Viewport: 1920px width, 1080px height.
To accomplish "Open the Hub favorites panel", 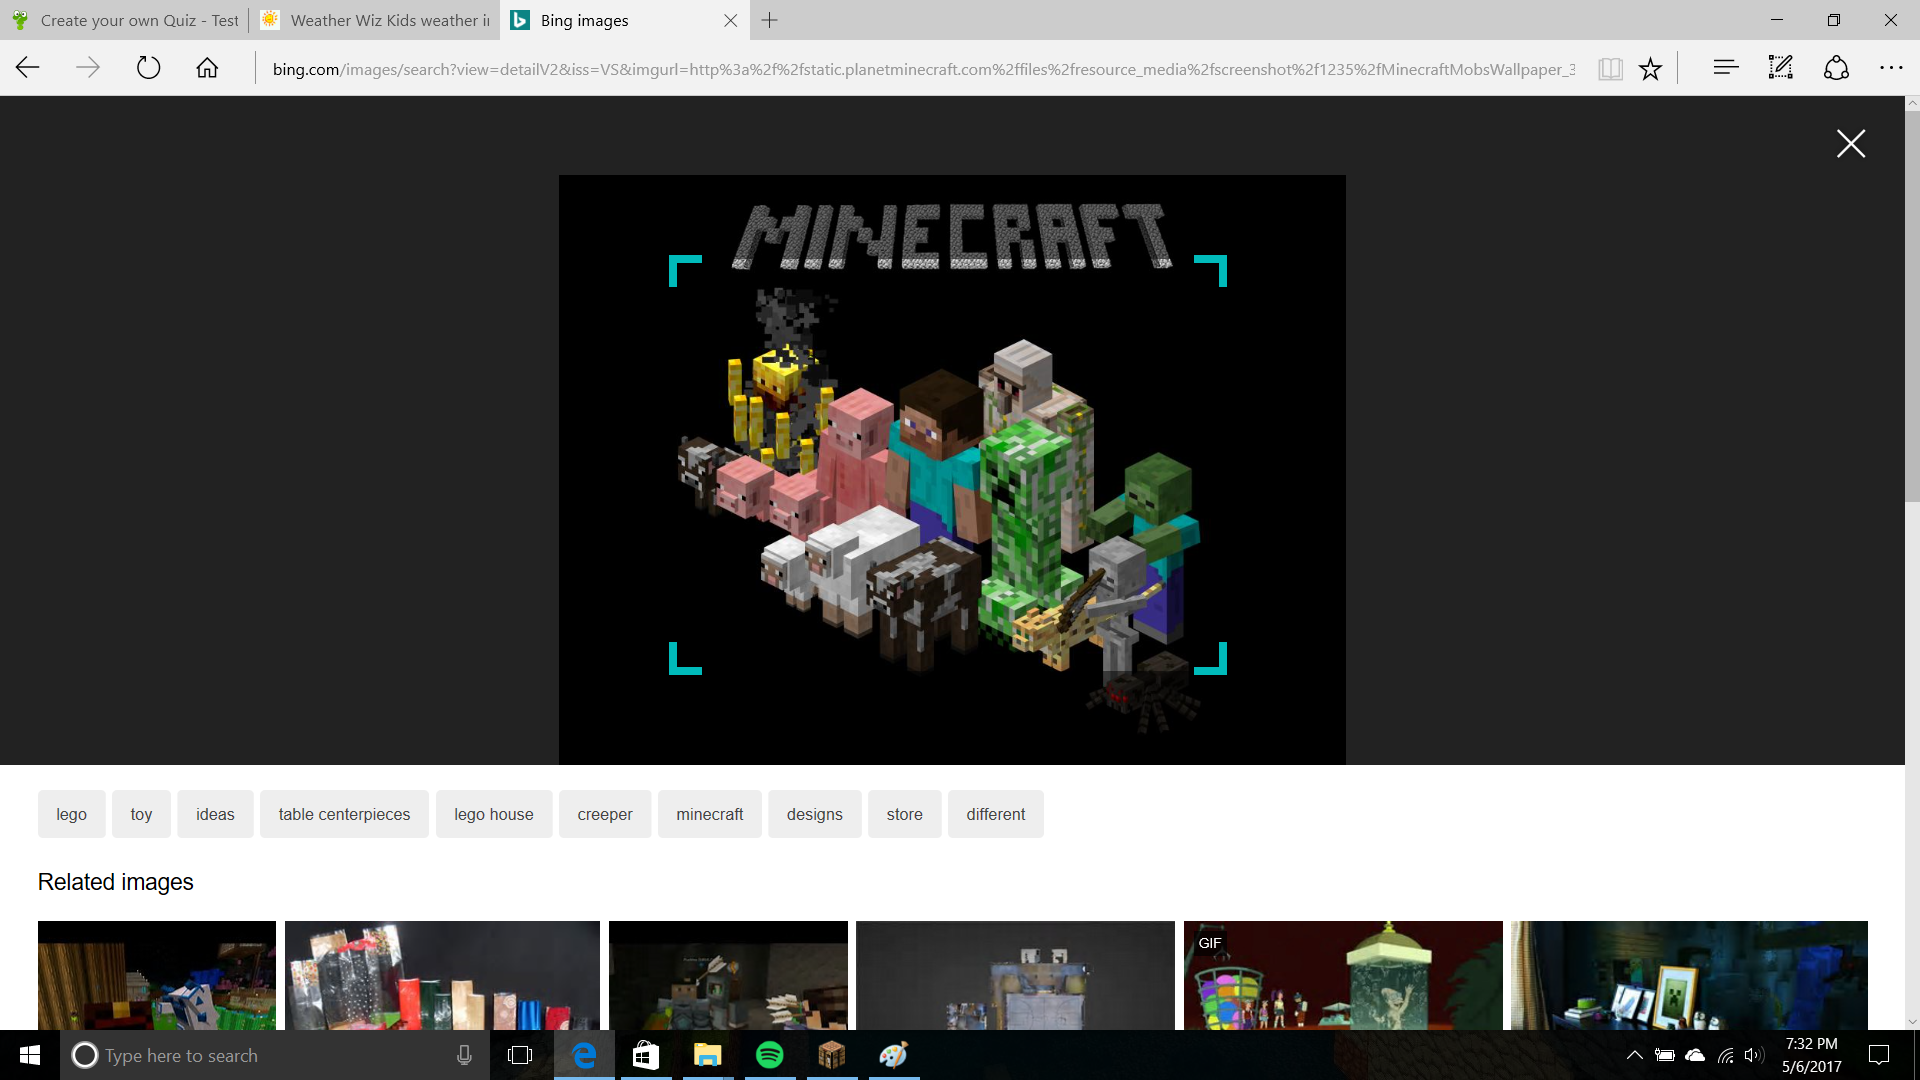I will 1726,68.
